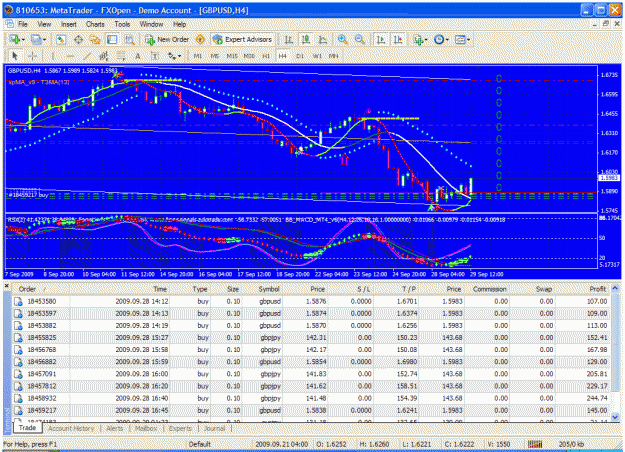This screenshot has width=625, height=452.
Task: Zoom out on the chart
Action: (x=359, y=39)
